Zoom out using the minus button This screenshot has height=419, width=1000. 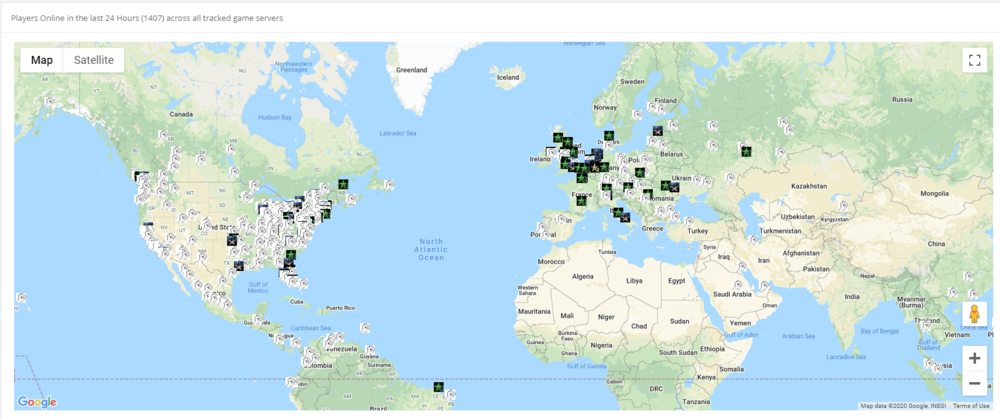tap(974, 383)
